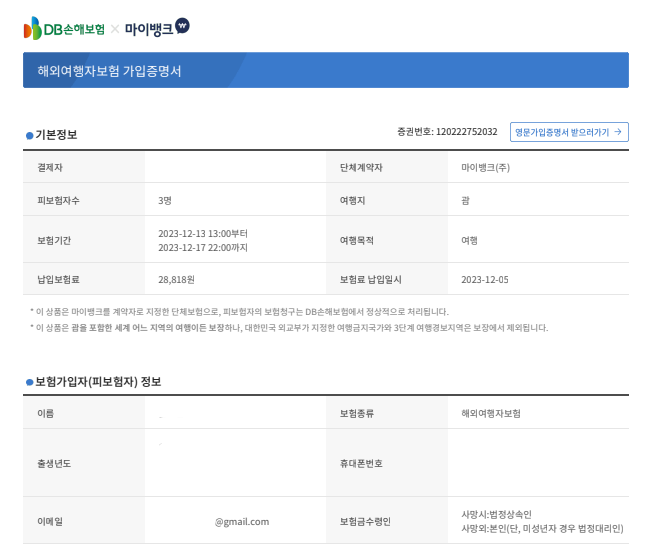Screen dimensions: 655x560
Task: Open 영문가입증명서 받으러가기 button
Action: (569, 132)
